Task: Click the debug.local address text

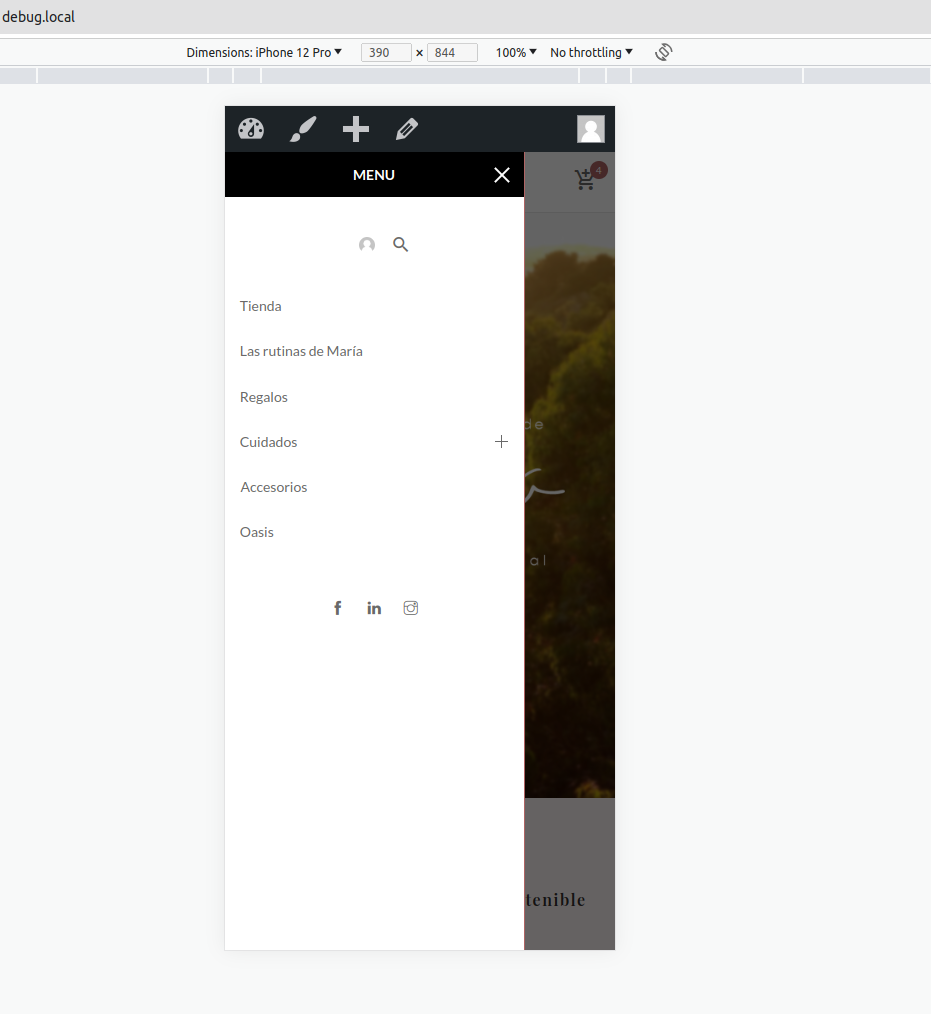Action: (x=39, y=17)
